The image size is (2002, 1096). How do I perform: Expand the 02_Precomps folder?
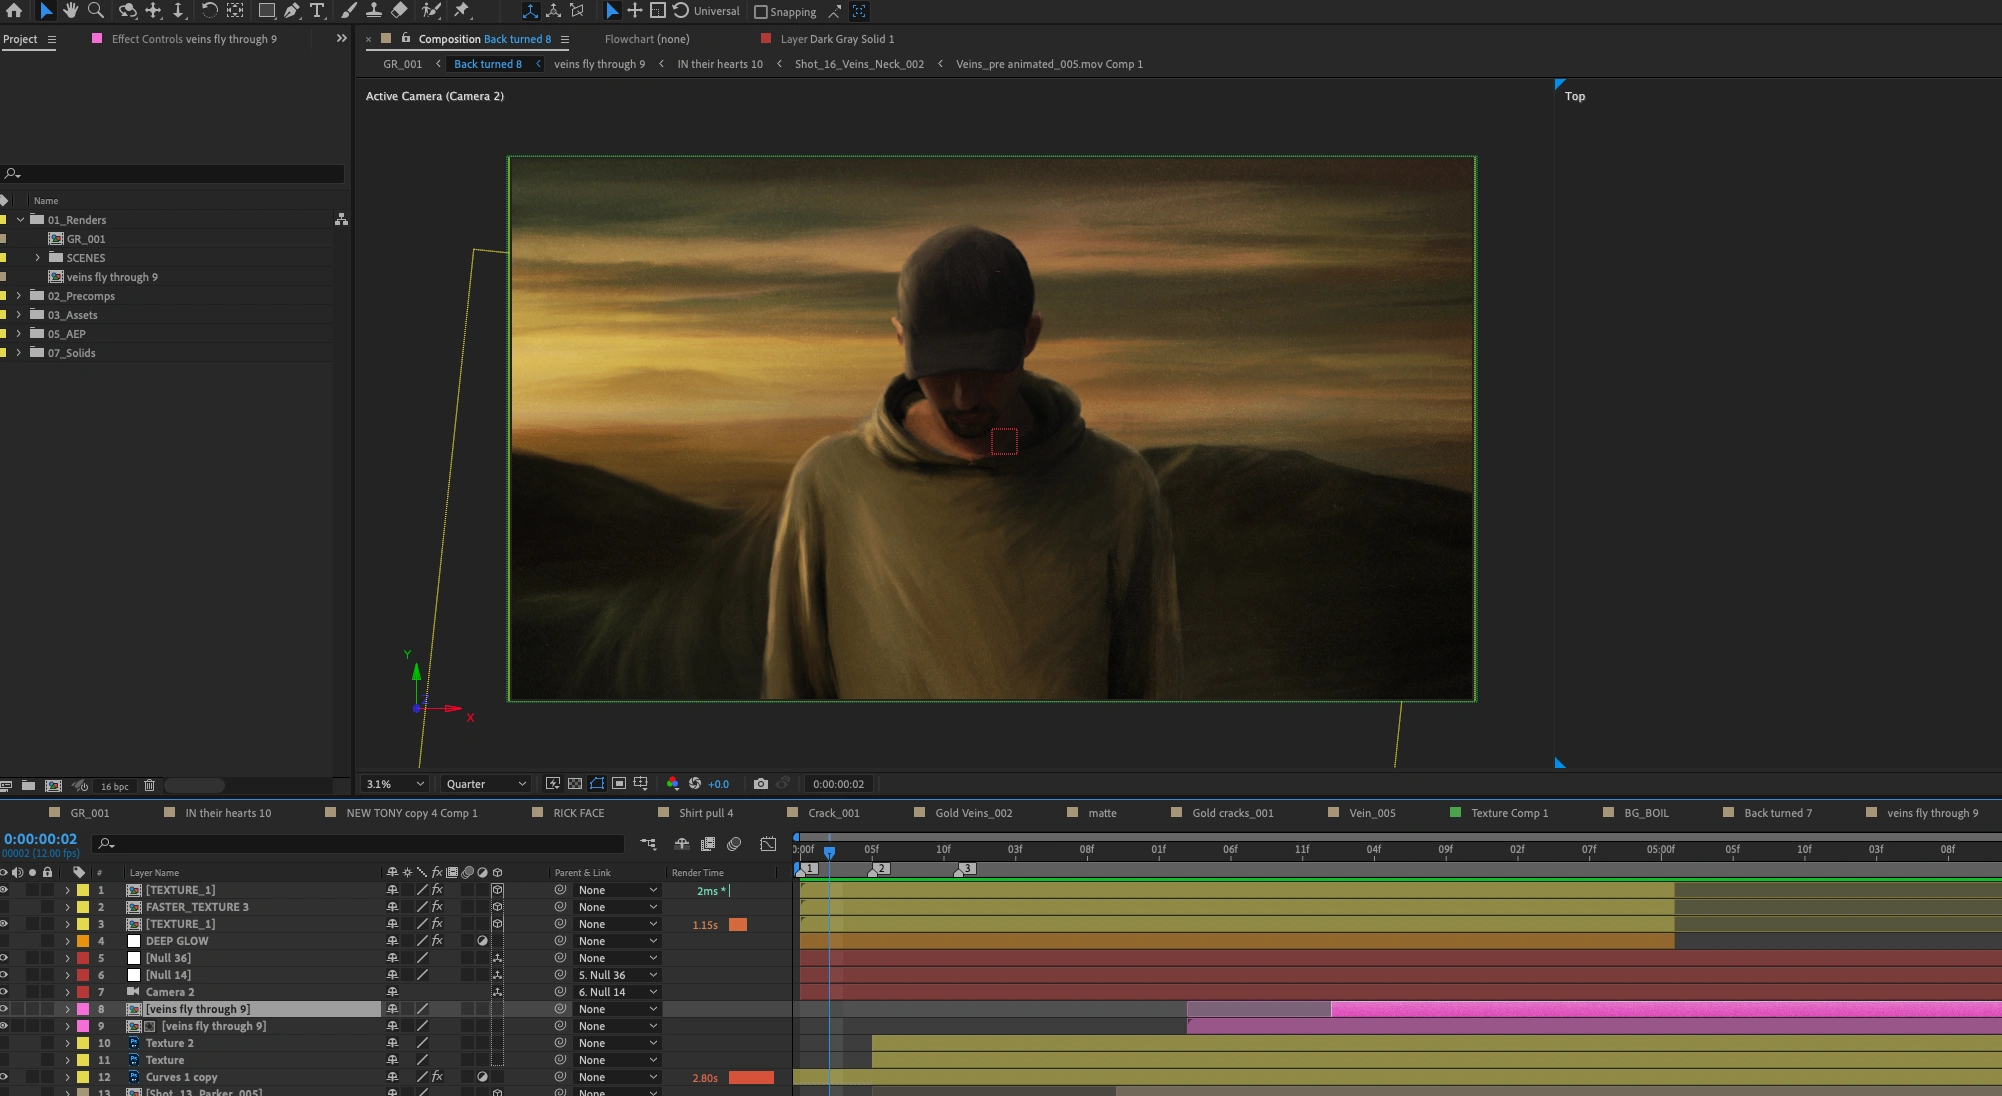[x=19, y=296]
